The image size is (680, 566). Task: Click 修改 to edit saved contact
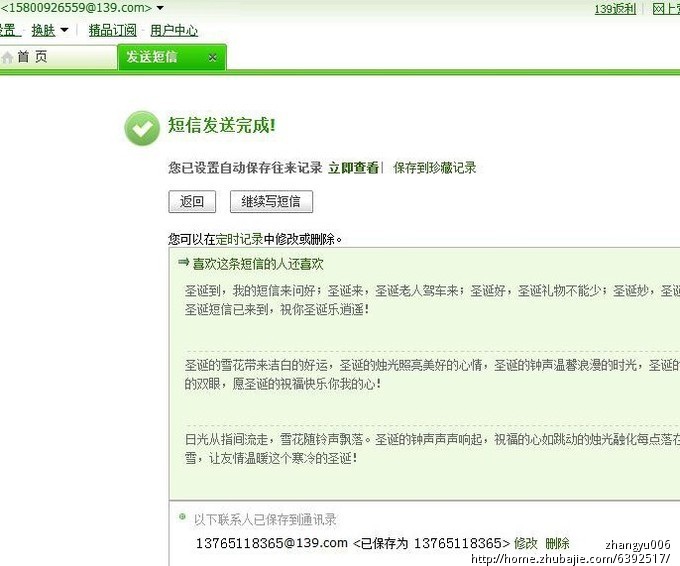coord(526,543)
